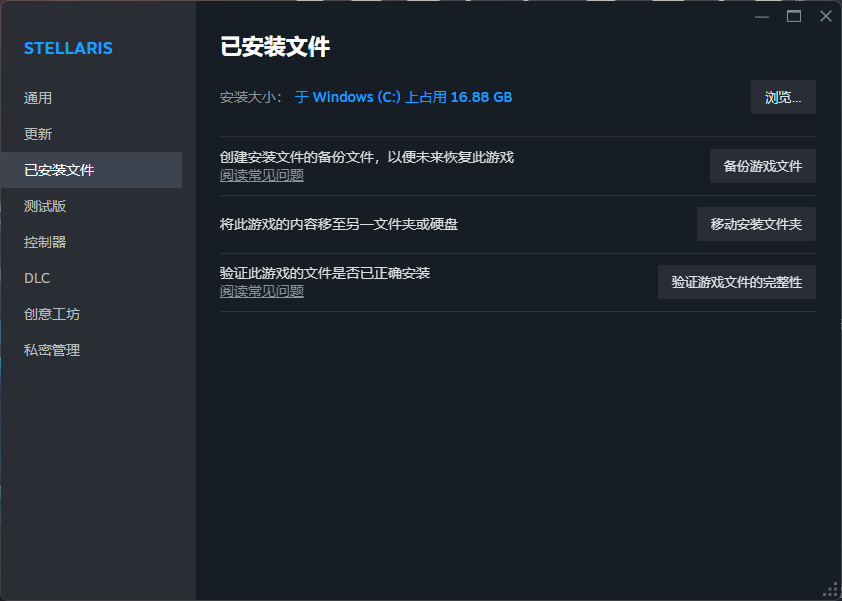Maximize the properties window
This screenshot has width=842, height=601.
794,16
